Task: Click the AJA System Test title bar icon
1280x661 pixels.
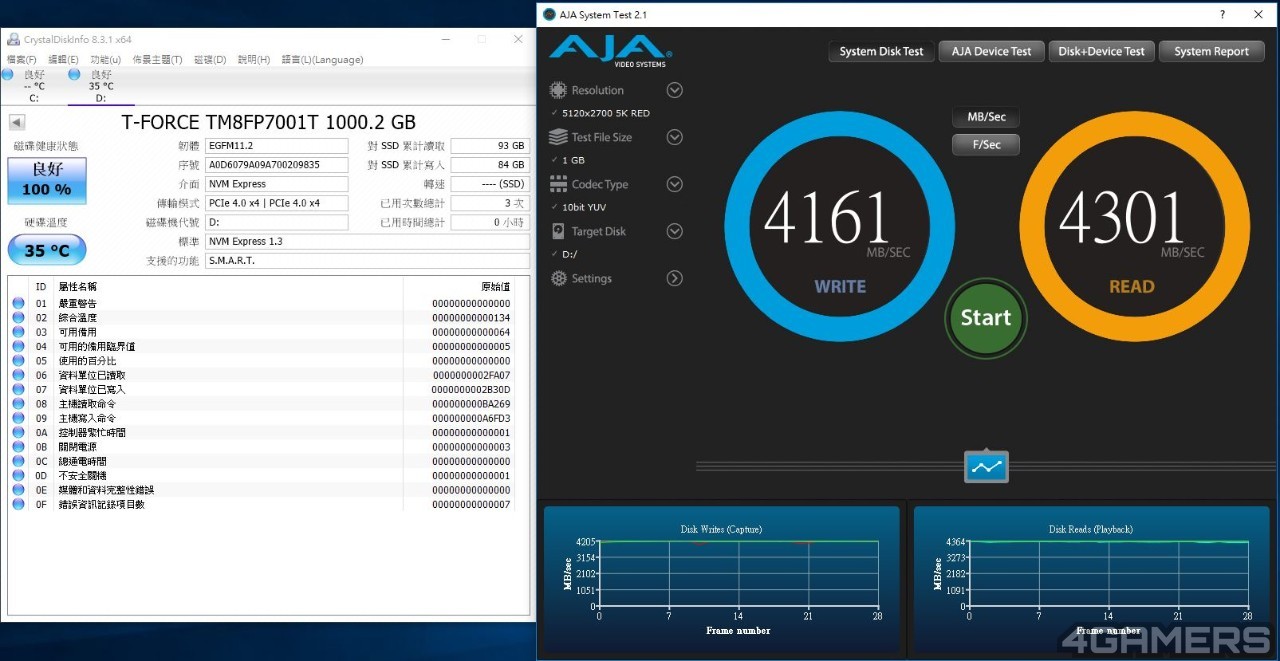Action: [549, 15]
